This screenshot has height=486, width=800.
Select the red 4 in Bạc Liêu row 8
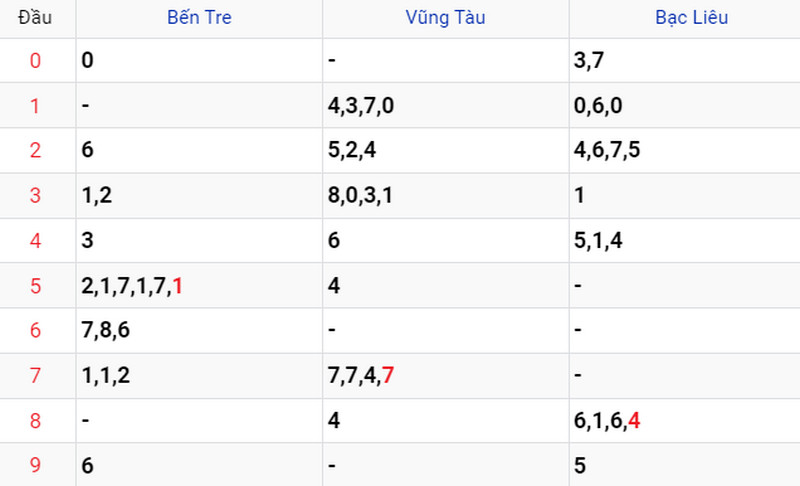634,421
